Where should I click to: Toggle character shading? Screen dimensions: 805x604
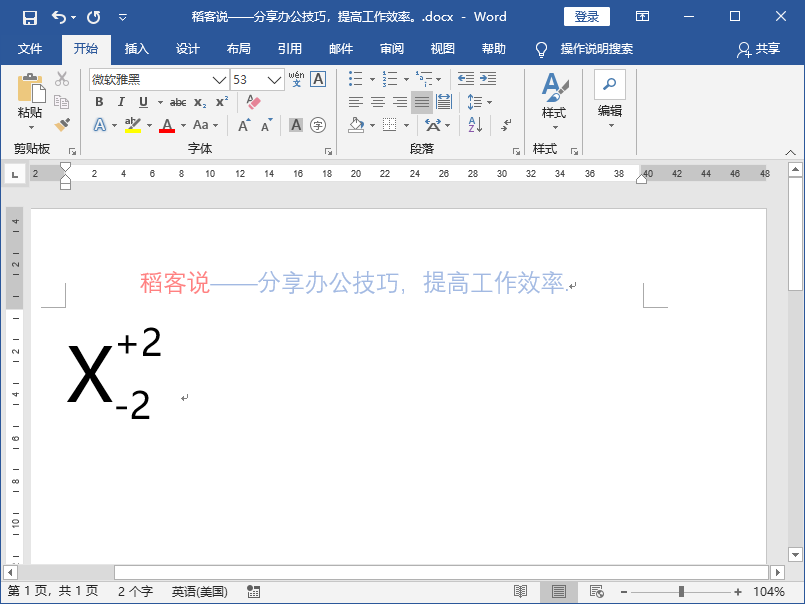[x=296, y=125]
